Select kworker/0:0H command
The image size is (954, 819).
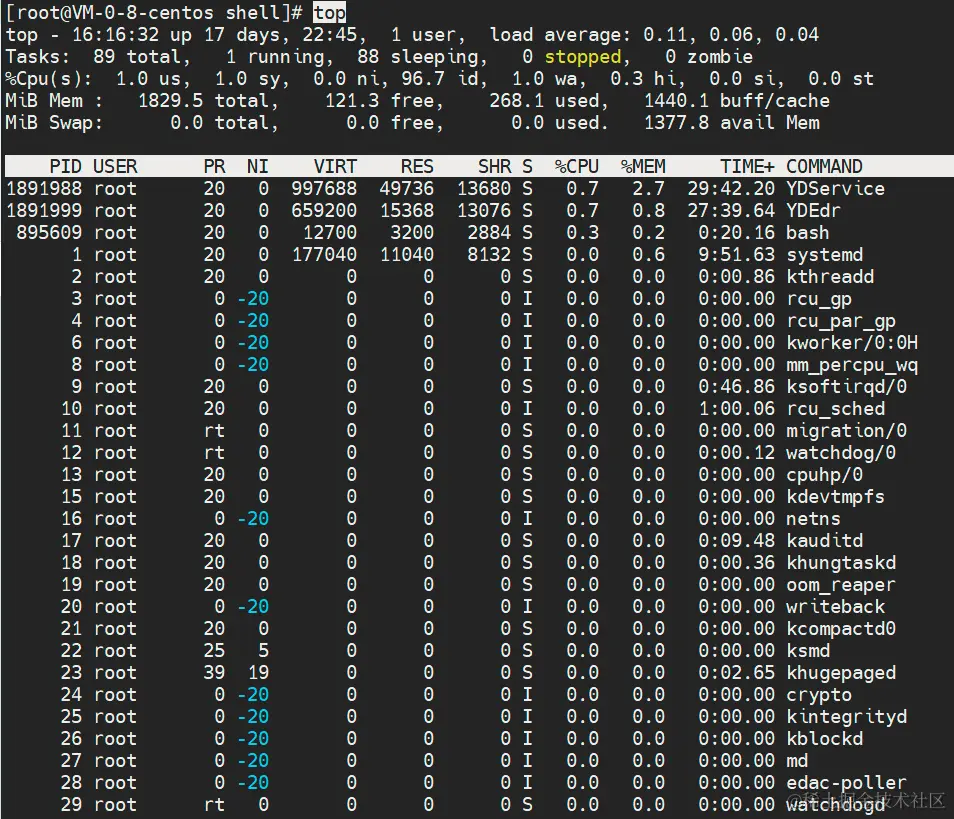pos(852,343)
